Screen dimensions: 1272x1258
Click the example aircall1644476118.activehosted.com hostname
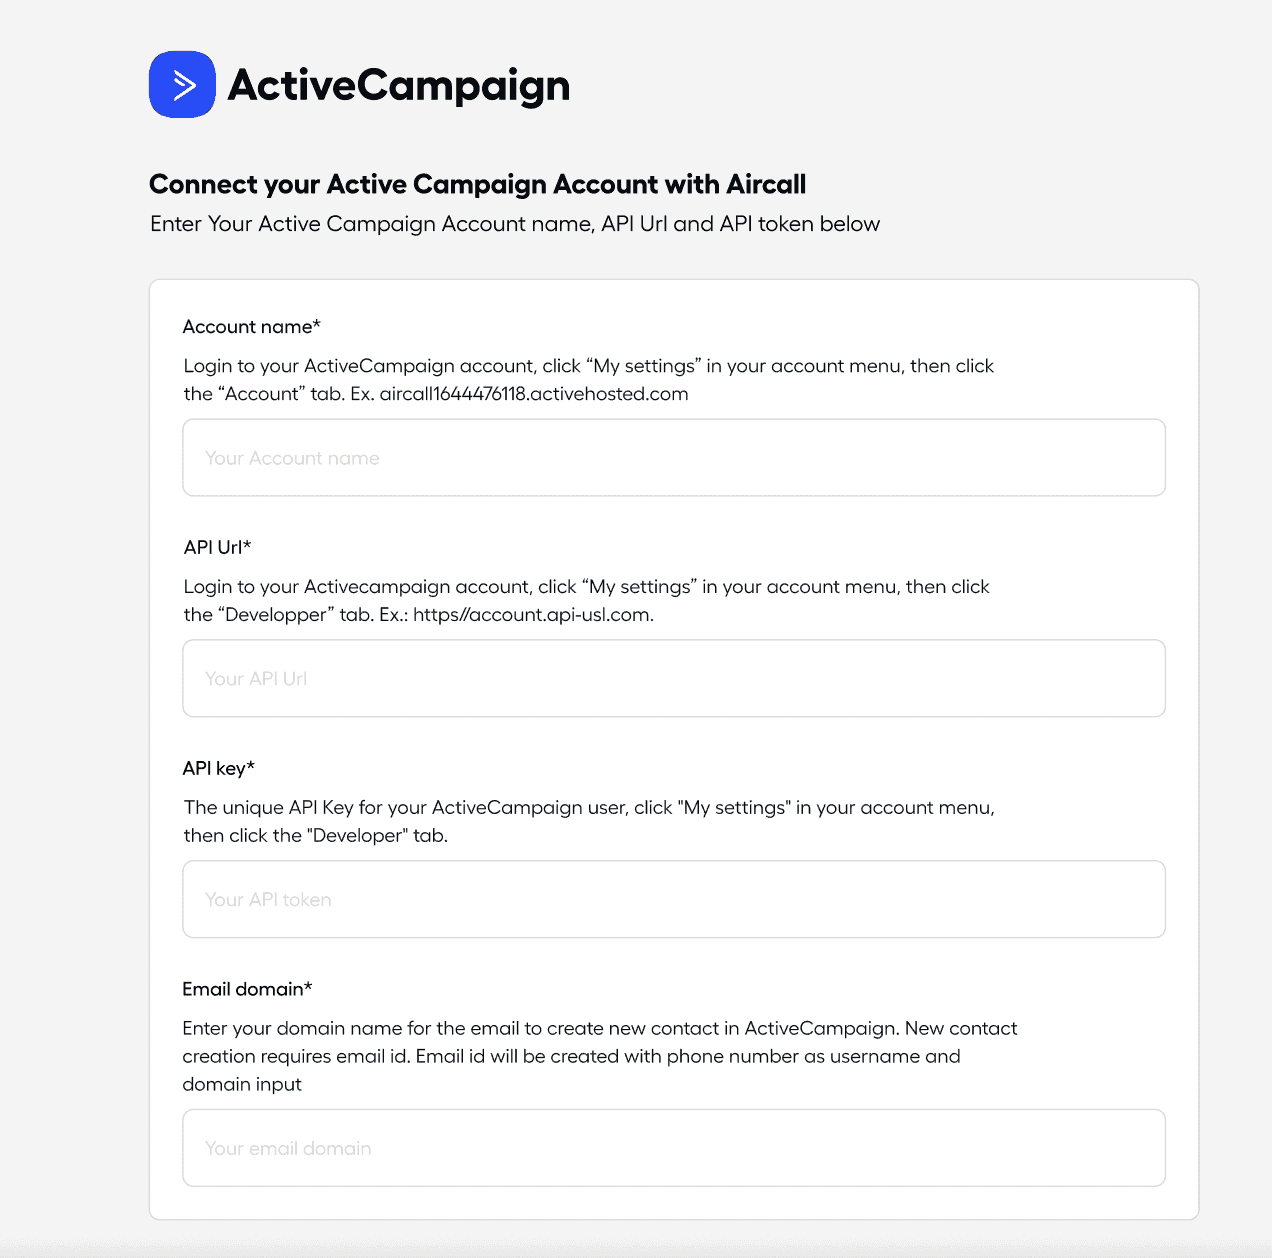point(534,394)
